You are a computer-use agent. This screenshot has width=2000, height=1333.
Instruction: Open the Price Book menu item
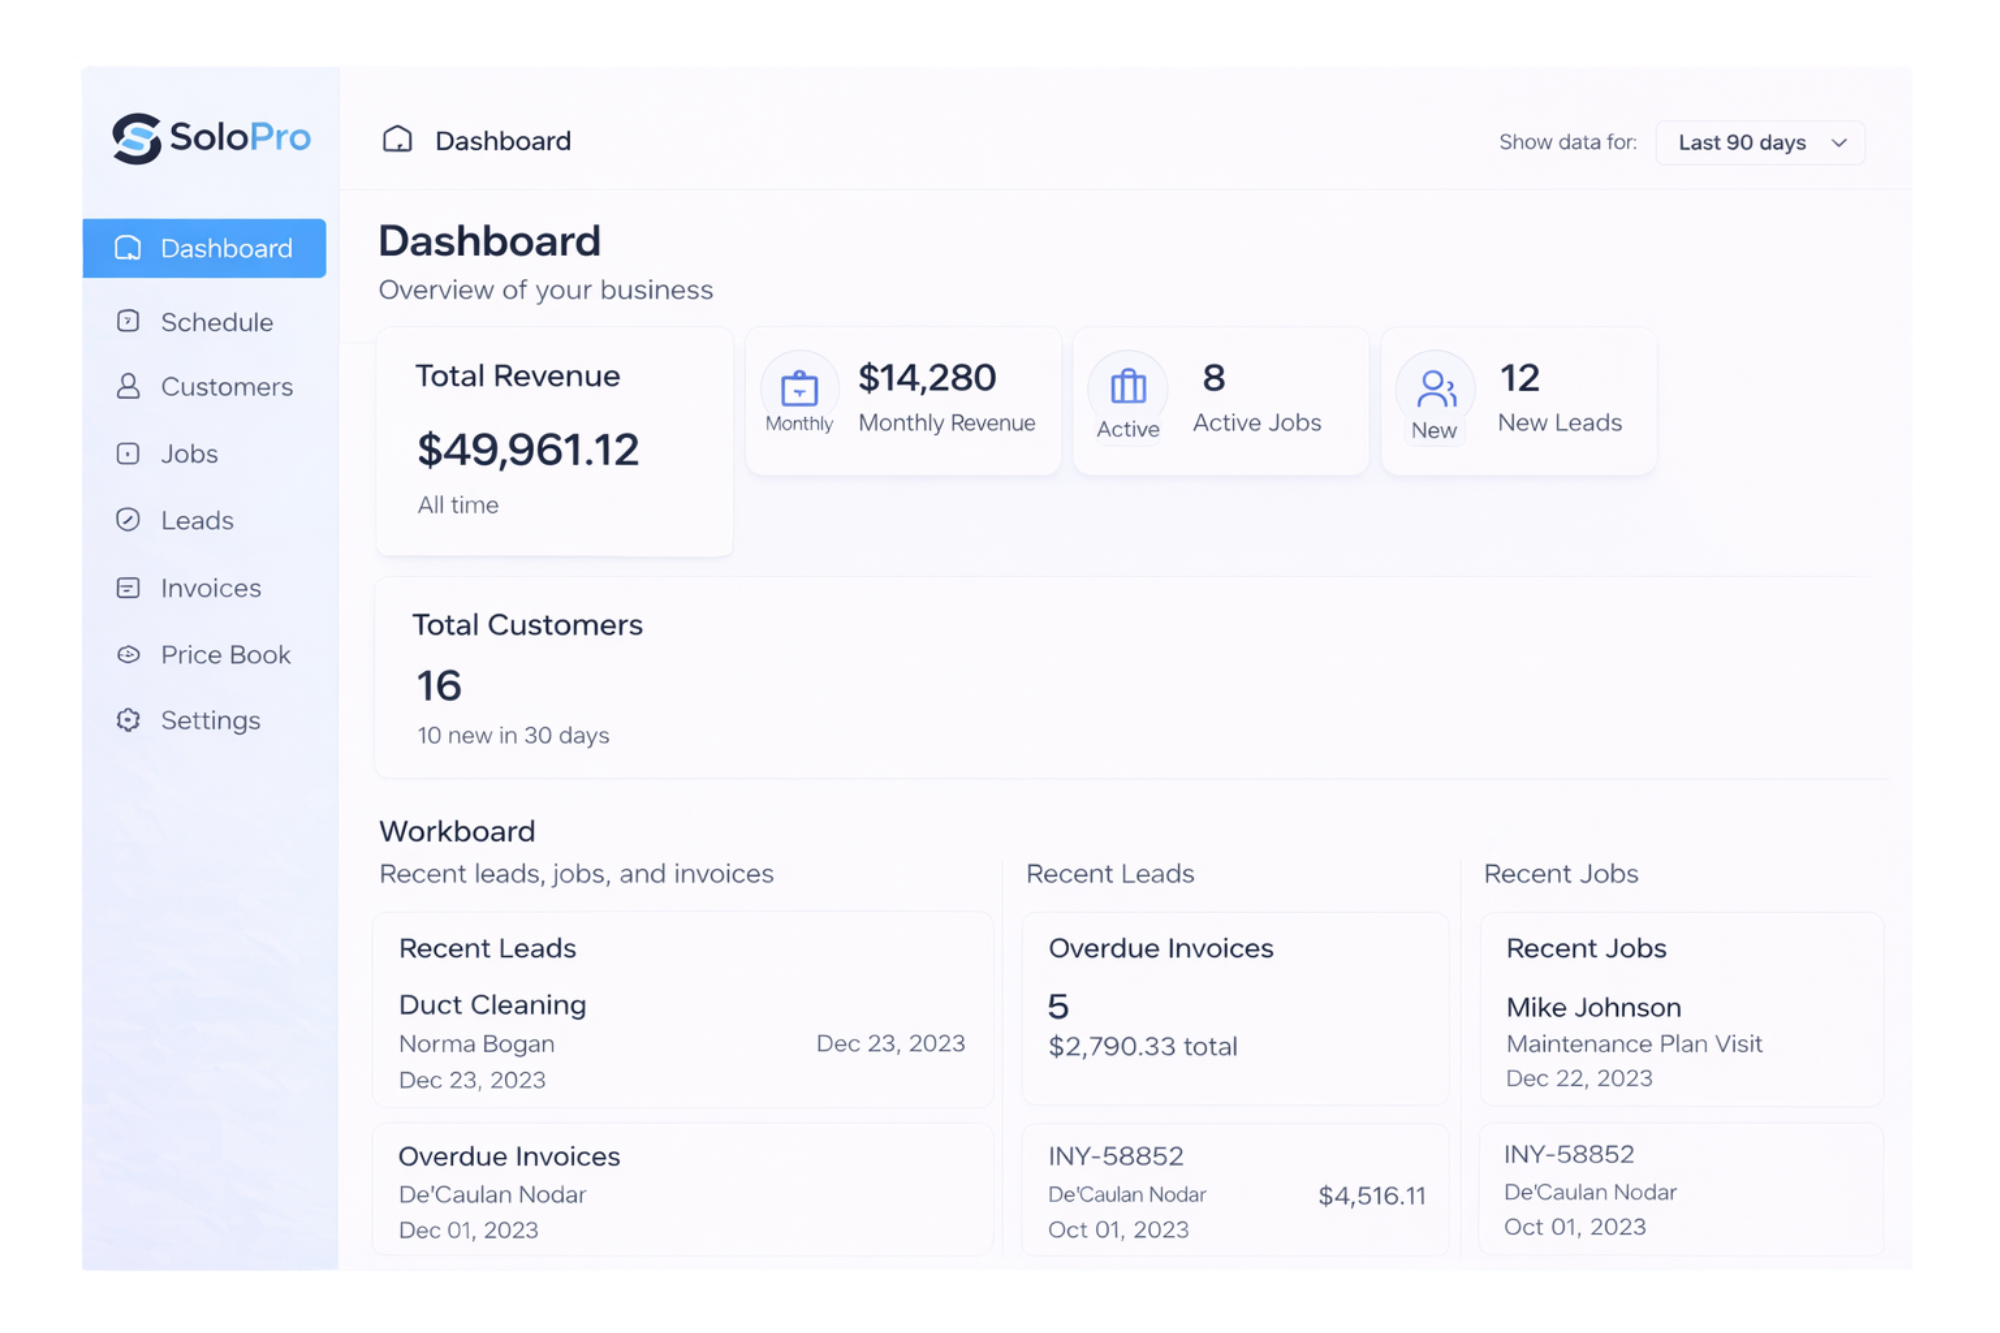[x=204, y=654]
